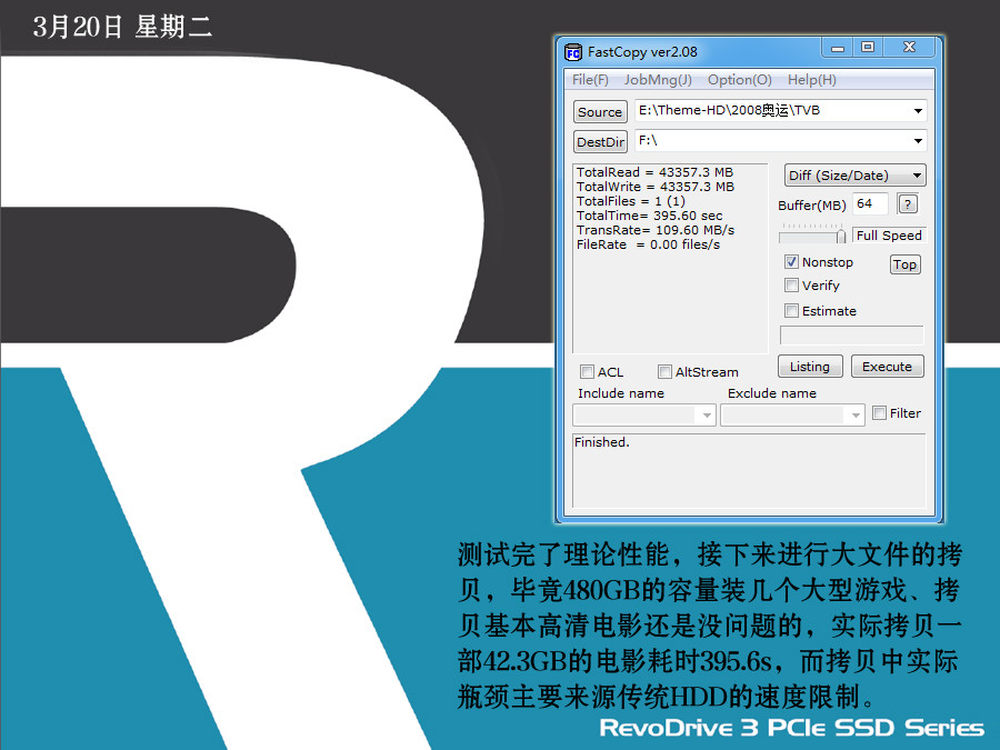This screenshot has width=1000, height=750.
Task: Open the Option(O) menu
Action: 739,80
